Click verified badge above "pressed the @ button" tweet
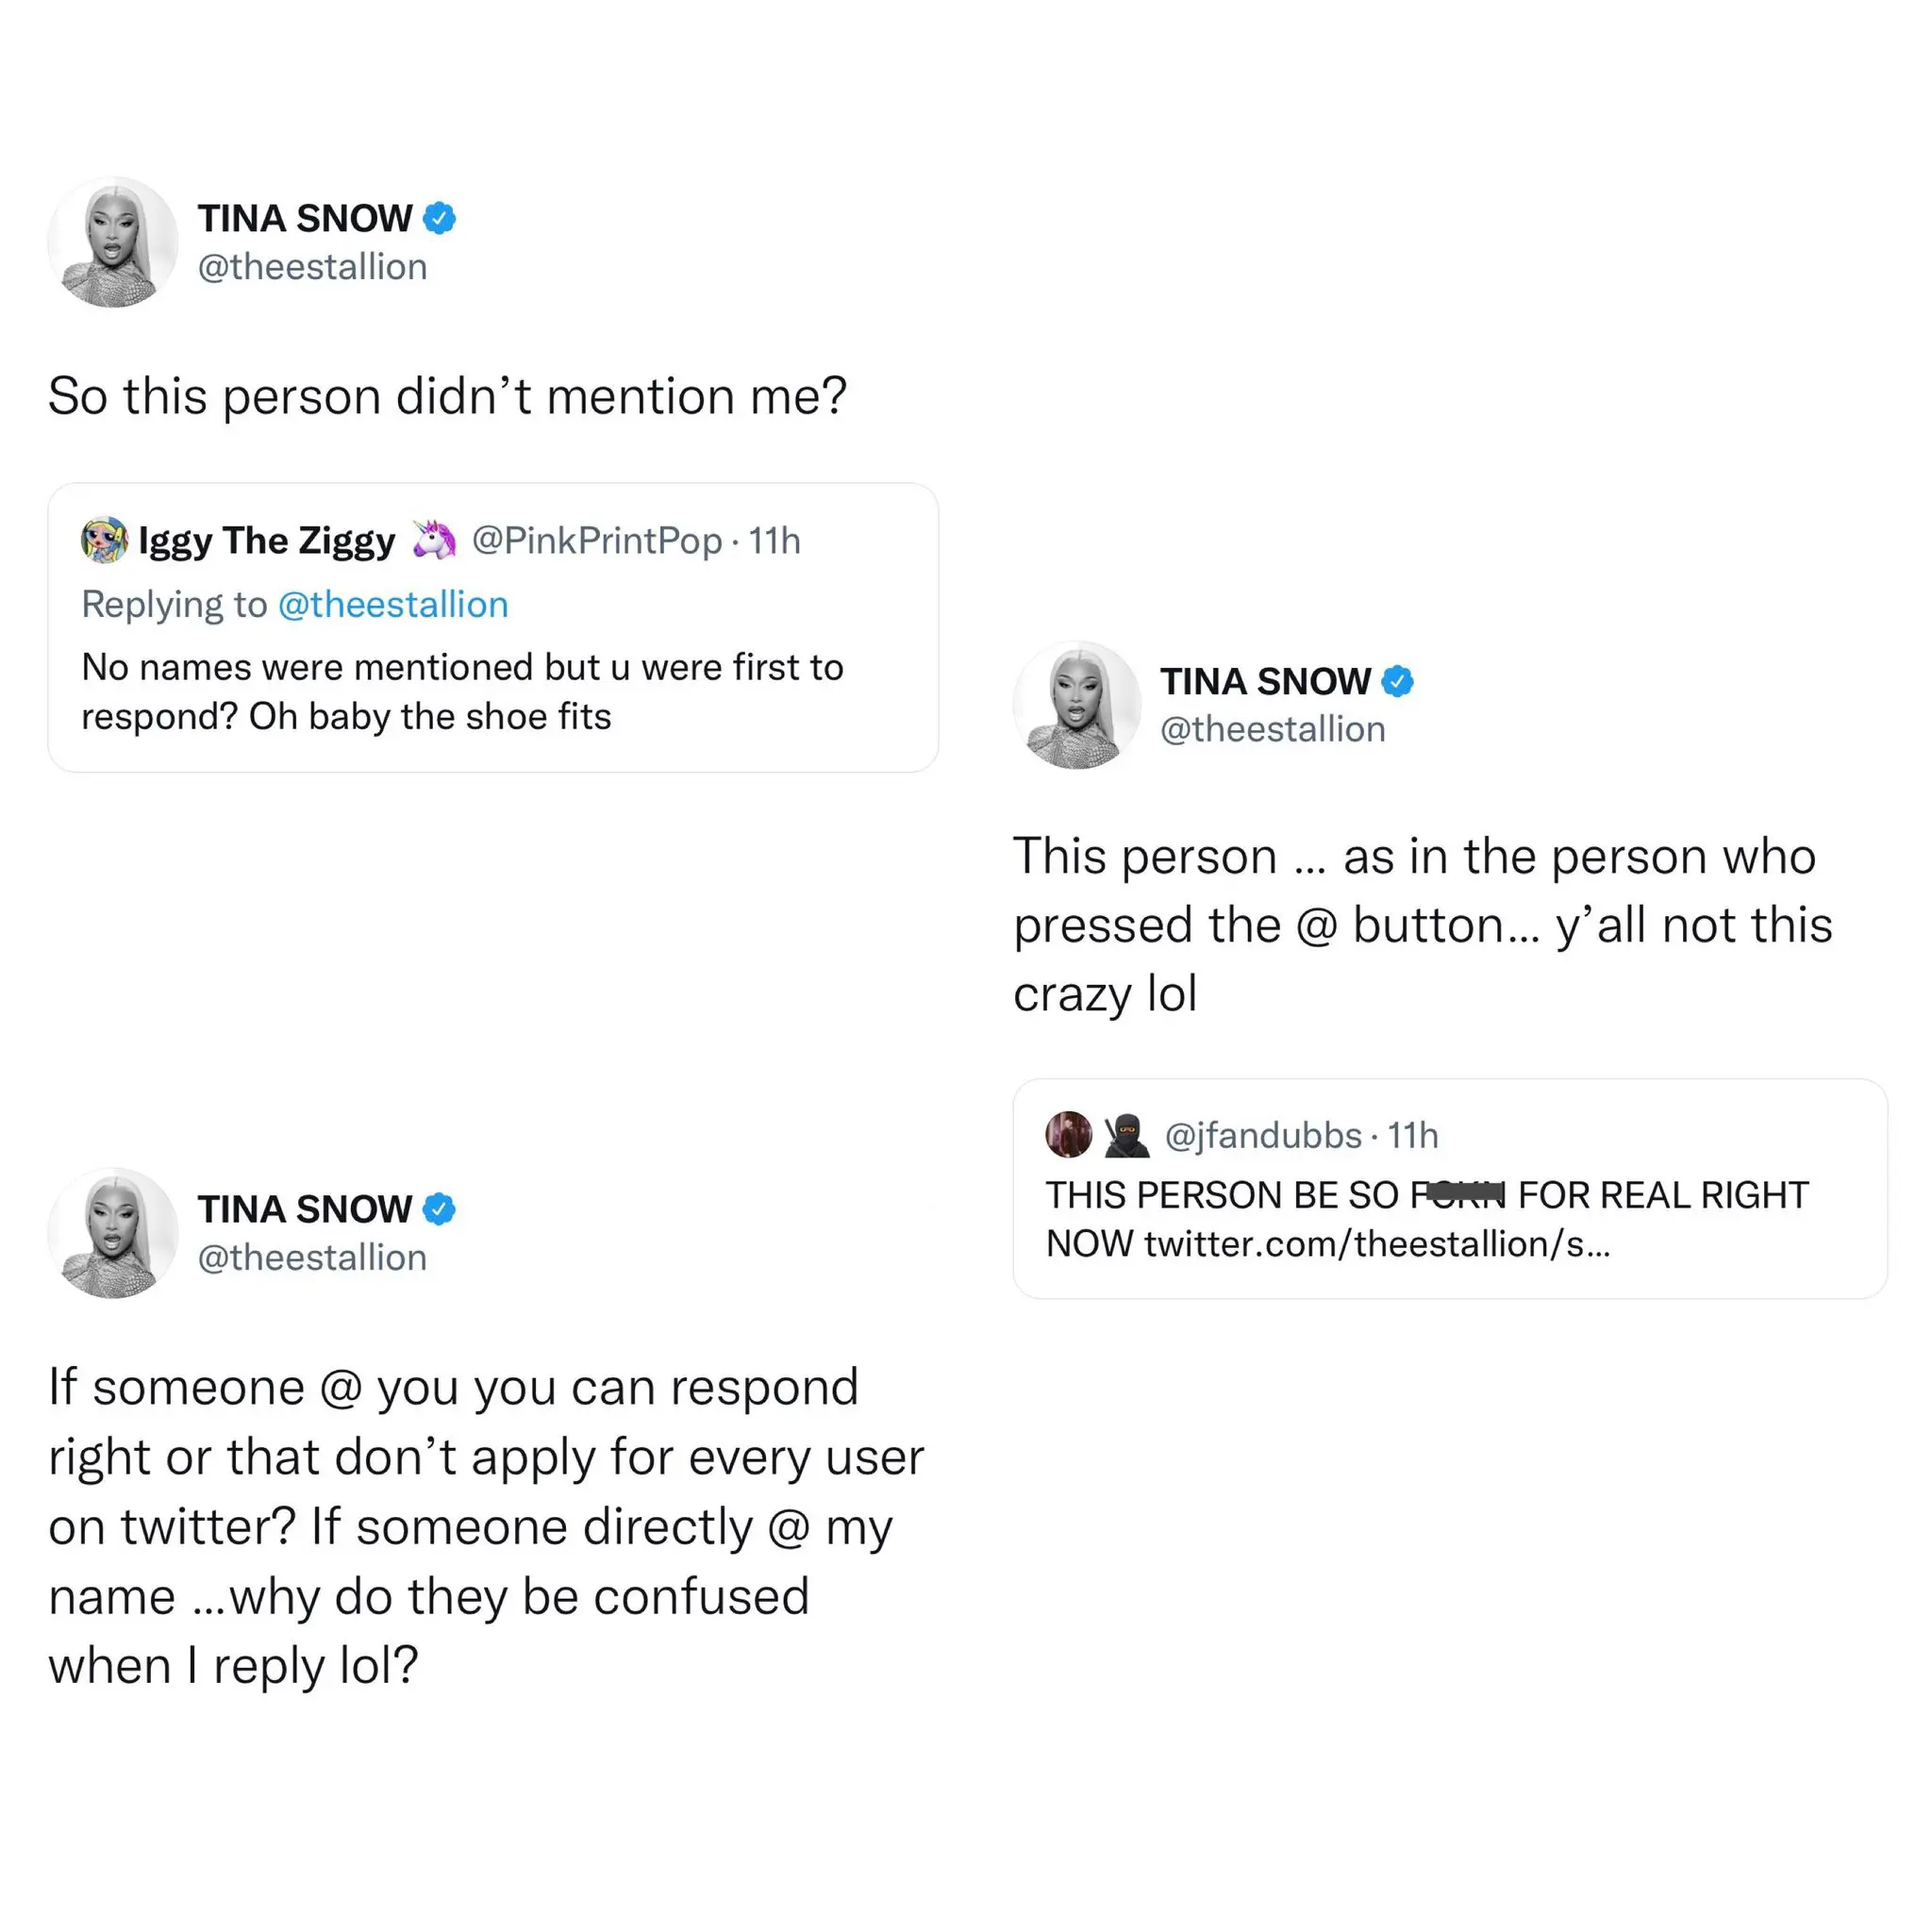Viewport: 1932px width, 1932px height. click(1397, 681)
